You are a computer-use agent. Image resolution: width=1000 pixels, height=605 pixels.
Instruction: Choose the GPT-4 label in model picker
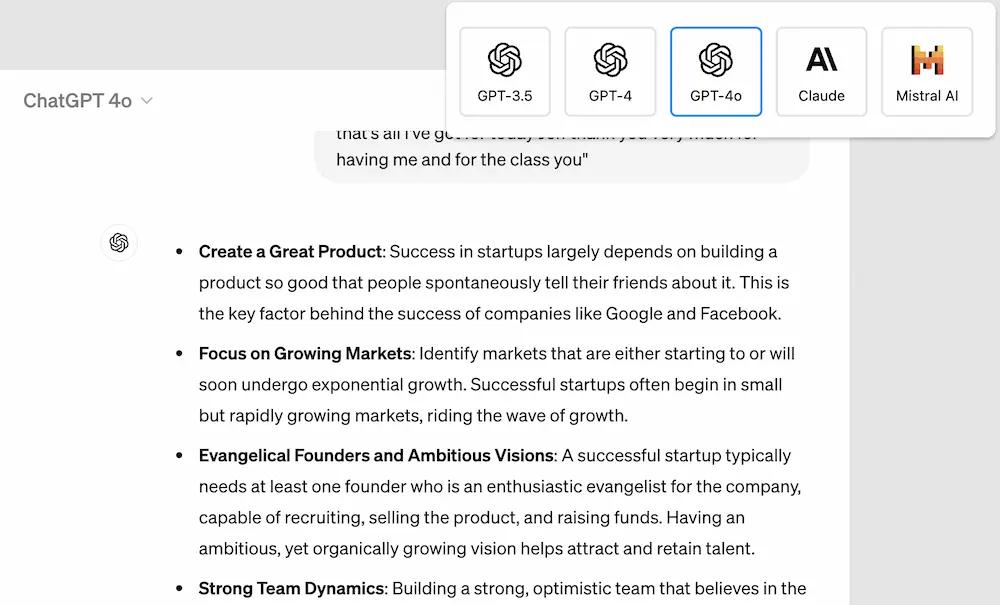click(x=610, y=96)
